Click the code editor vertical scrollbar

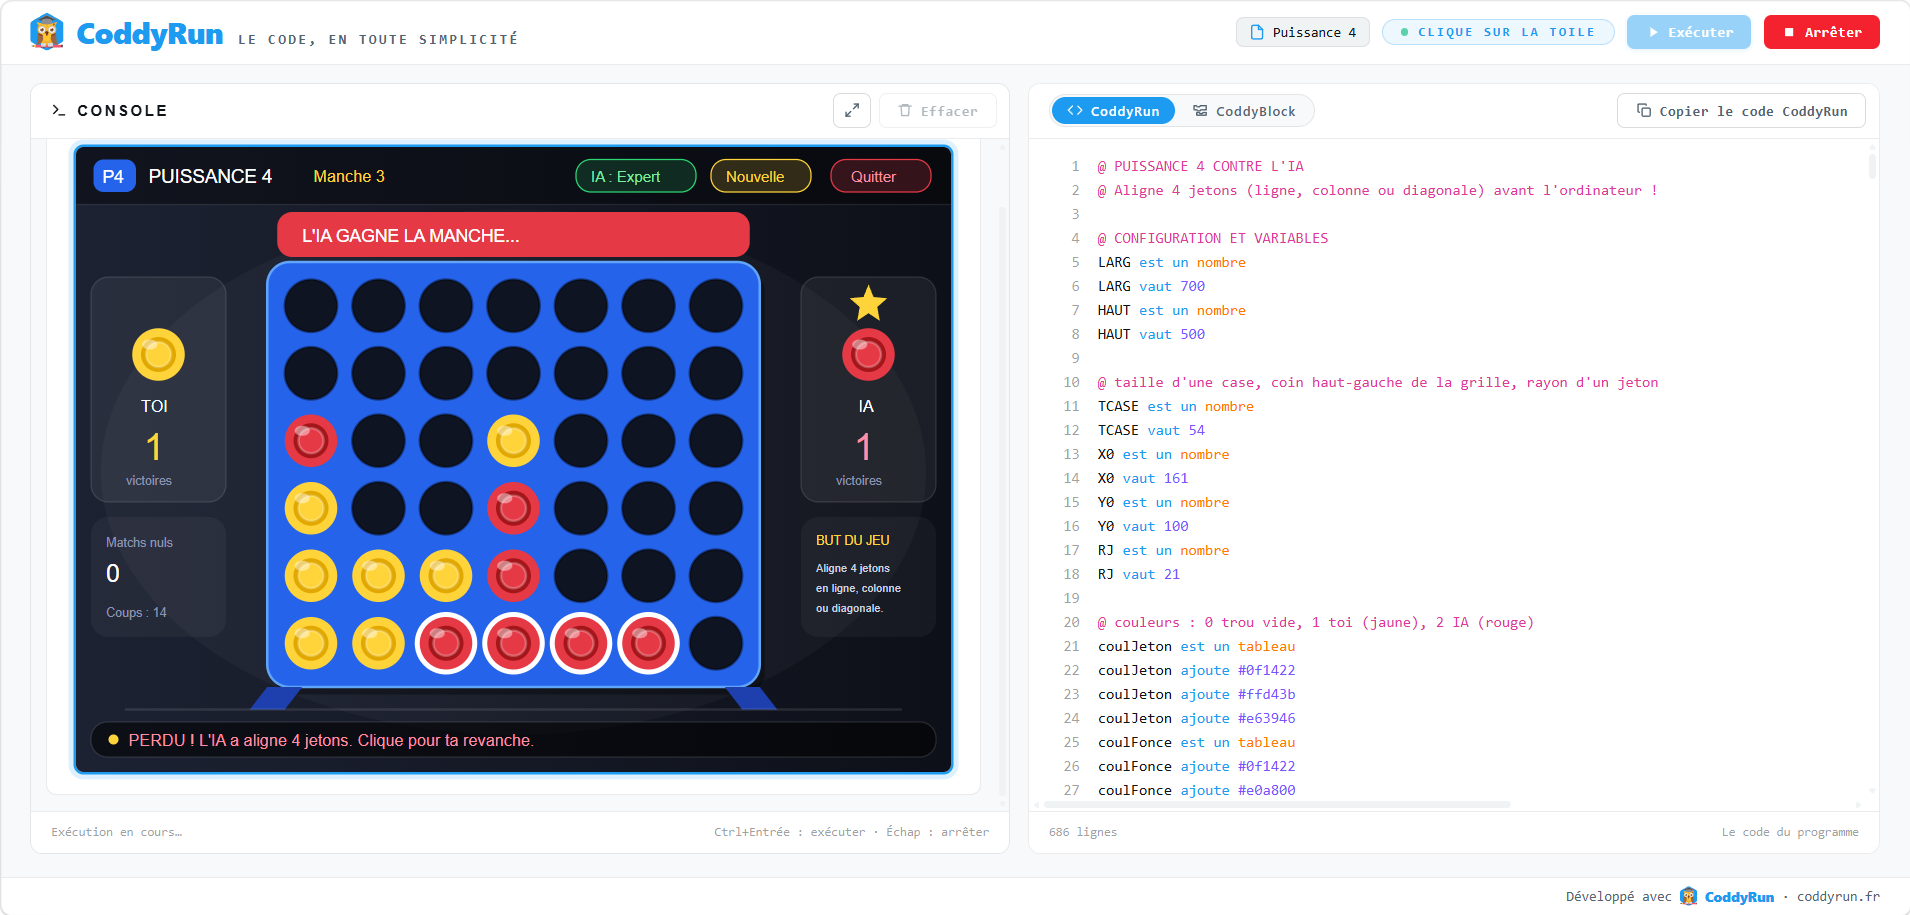pos(1872,165)
